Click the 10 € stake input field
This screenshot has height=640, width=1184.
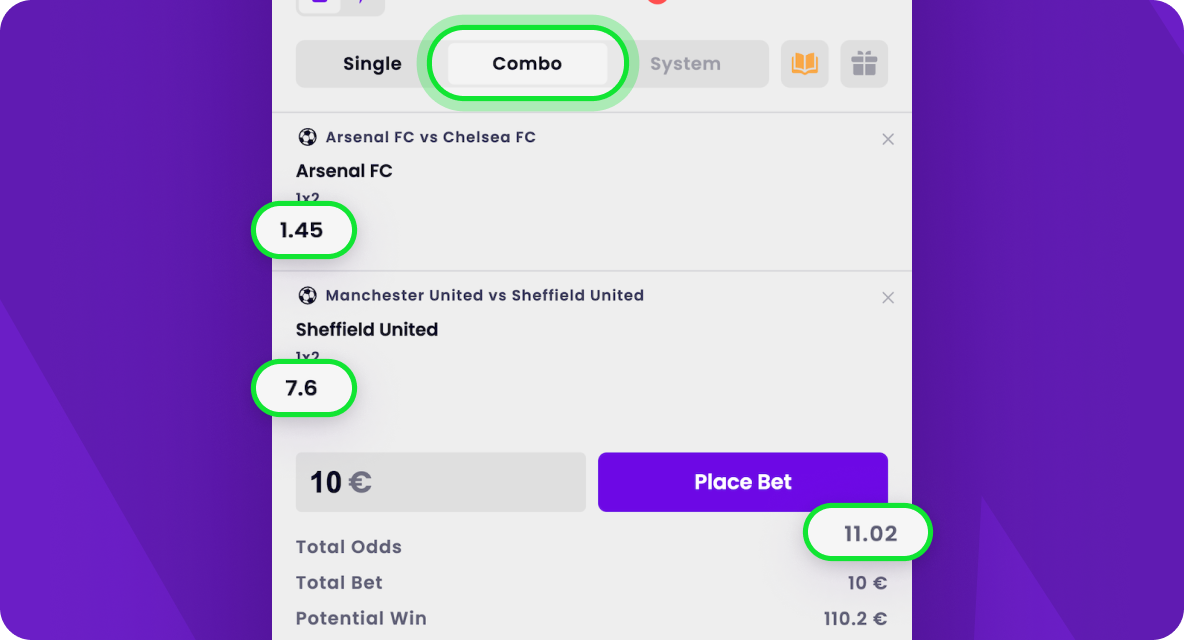[440, 482]
